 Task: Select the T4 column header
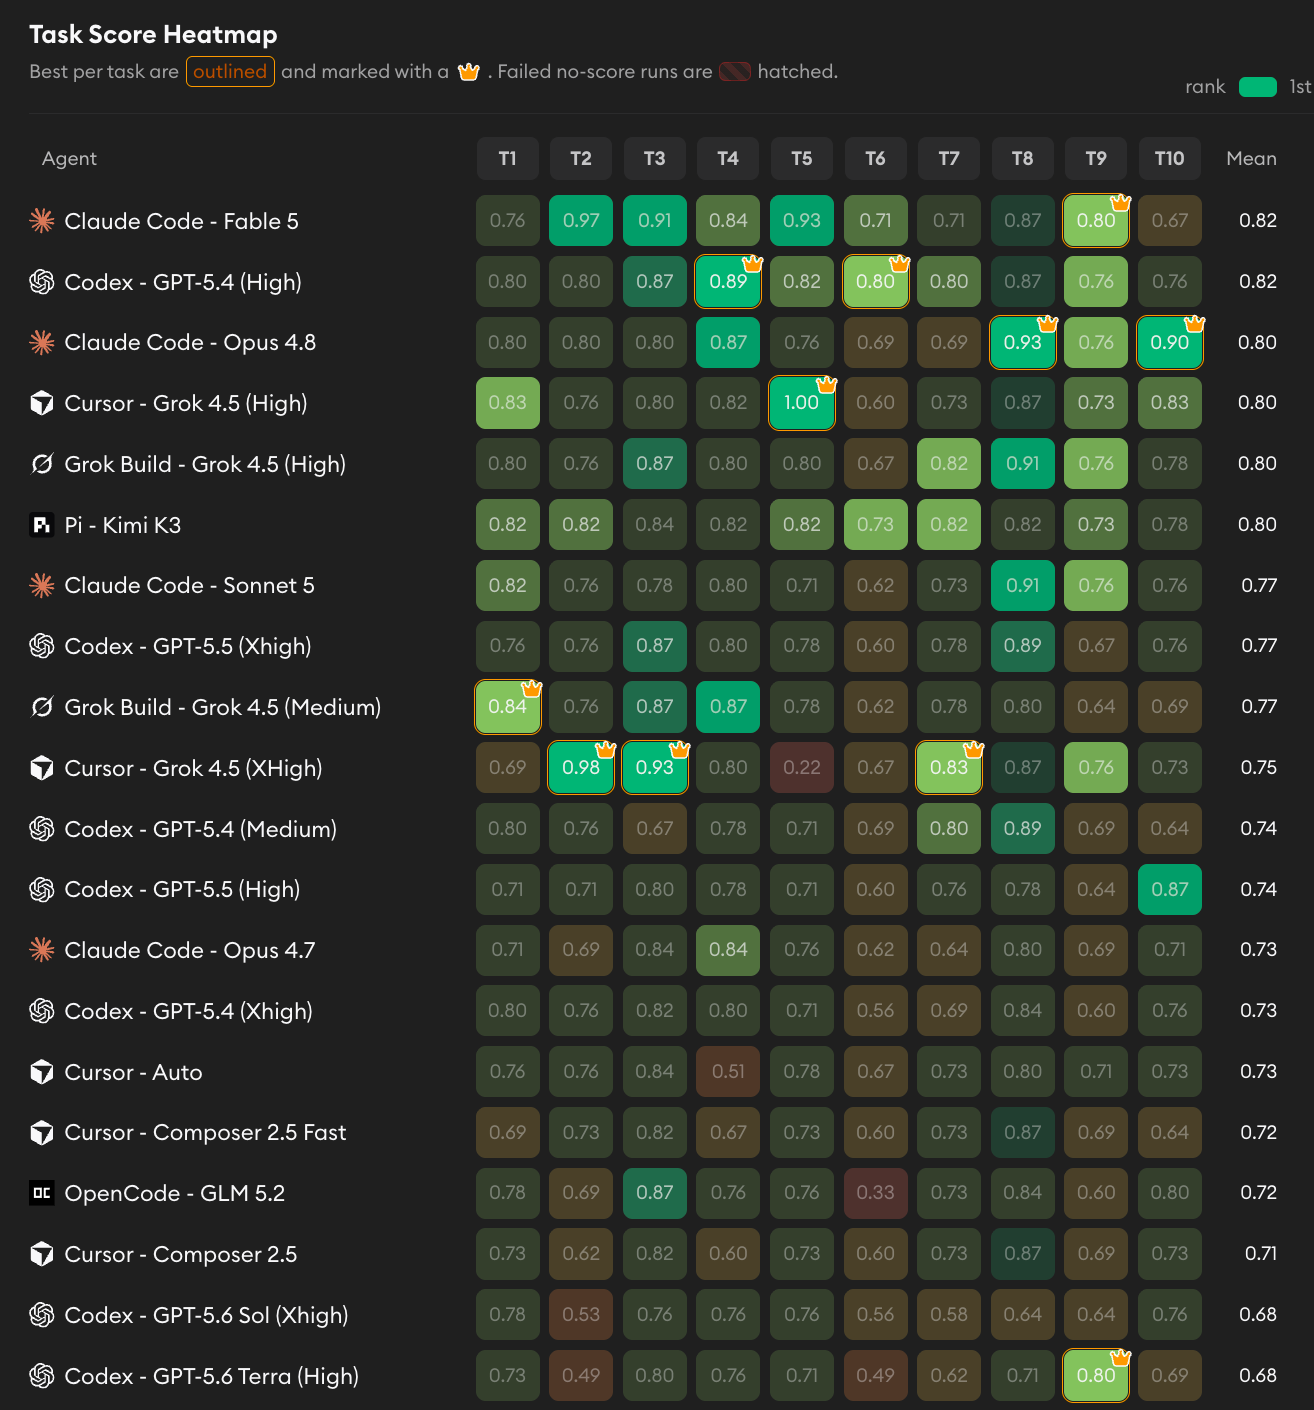click(x=728, y=158)
